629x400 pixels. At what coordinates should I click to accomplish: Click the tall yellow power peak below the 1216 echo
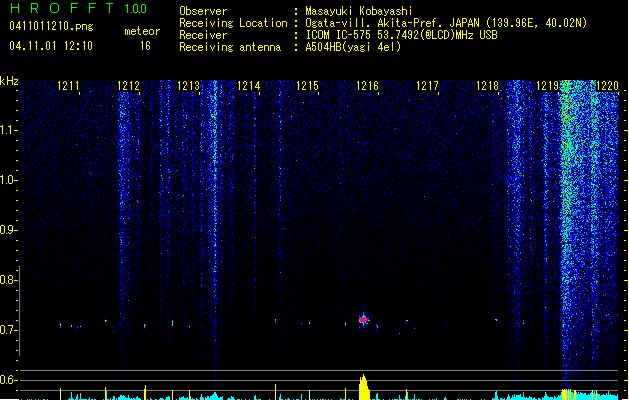[x=363, y=387]
